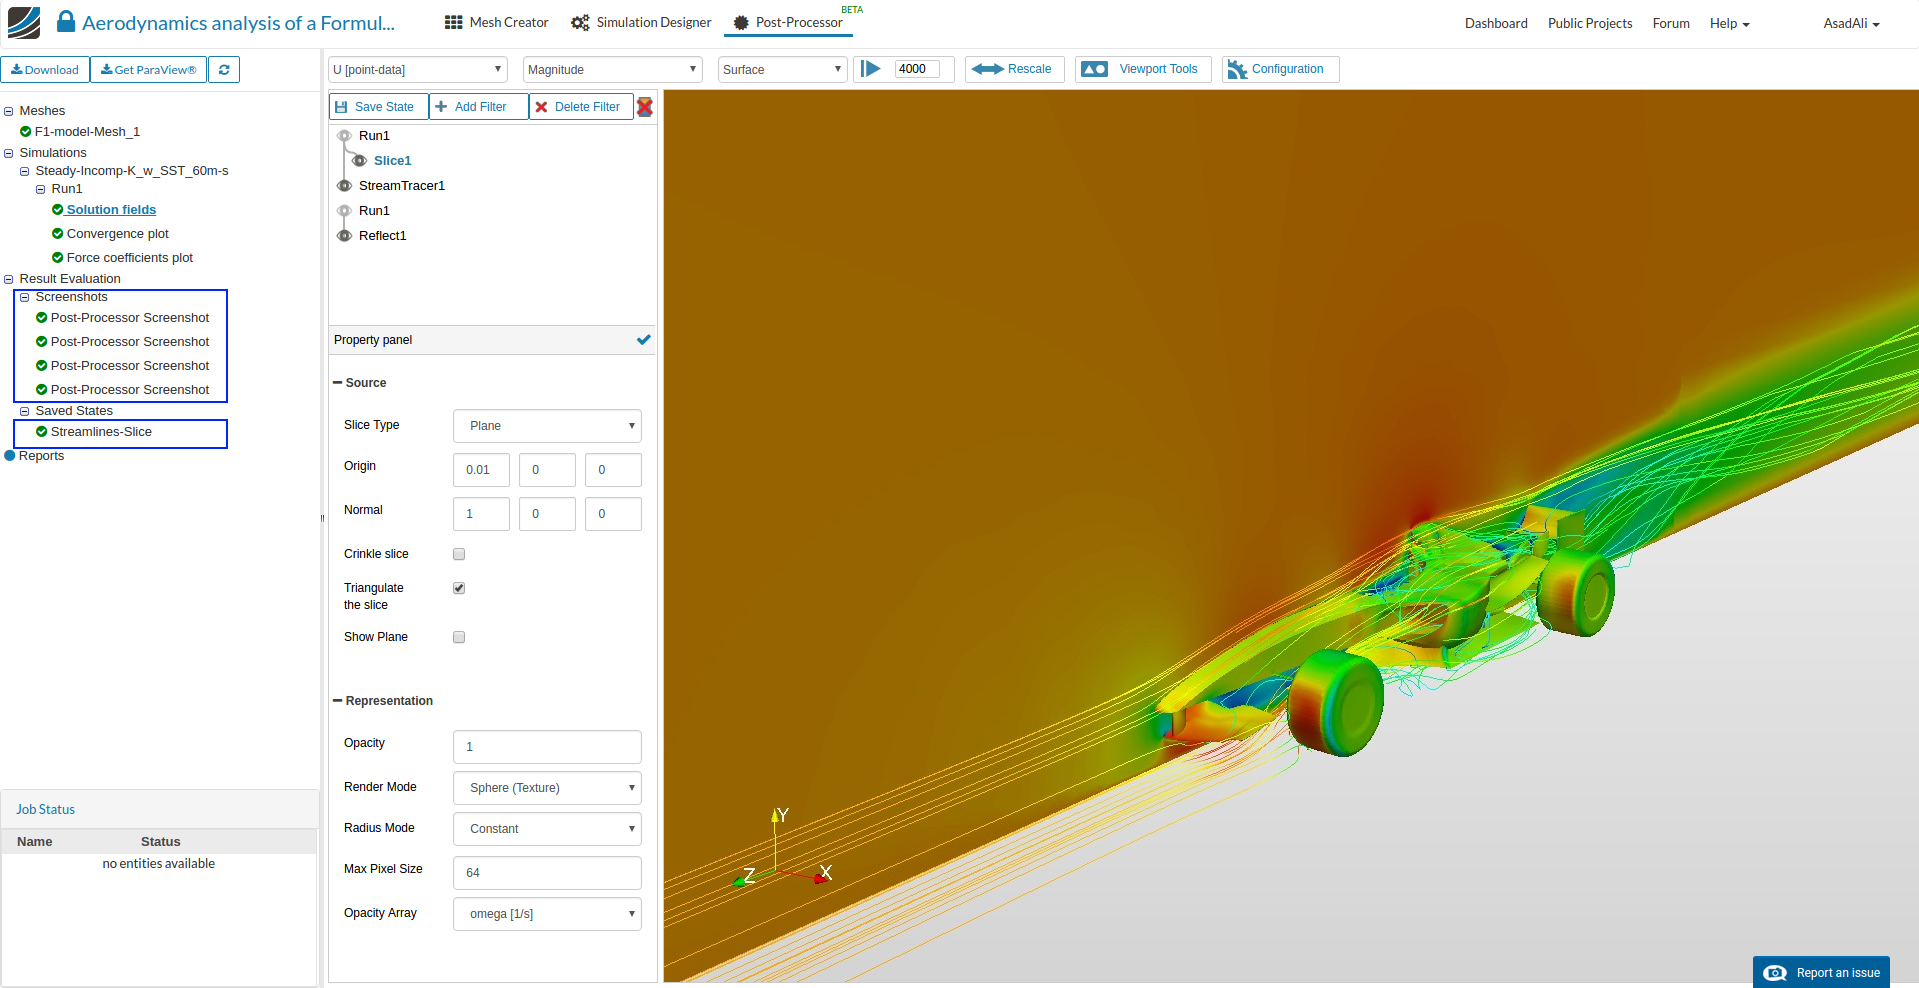This screenshot has height=988, width=1919.
Task: Click the Get ParaView button
Action: [149, 70]
